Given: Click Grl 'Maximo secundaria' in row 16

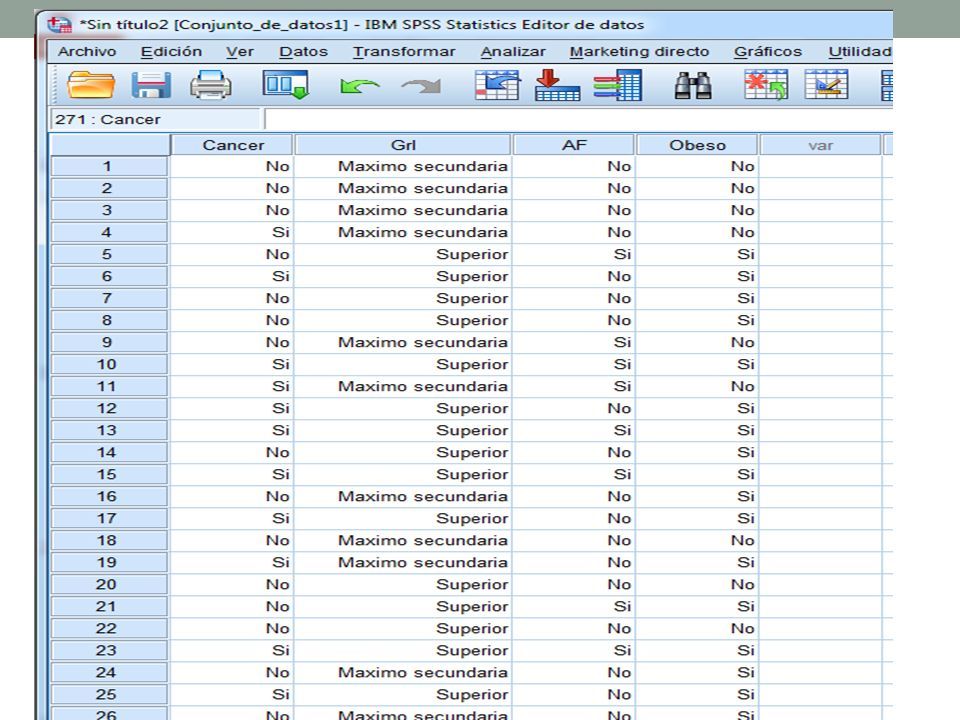Looking at the screenshot, I should (x=403, y=497).
